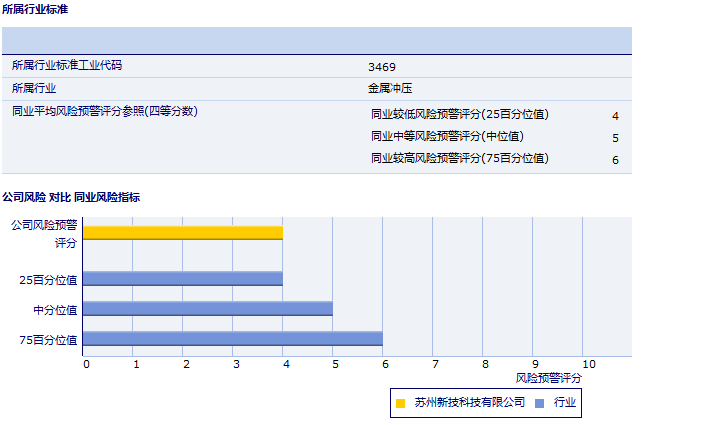The width and height of the screenshot is (723, 425).
Task: Click the blue legend swatch for 行业
Action: (x=540, y=403)
